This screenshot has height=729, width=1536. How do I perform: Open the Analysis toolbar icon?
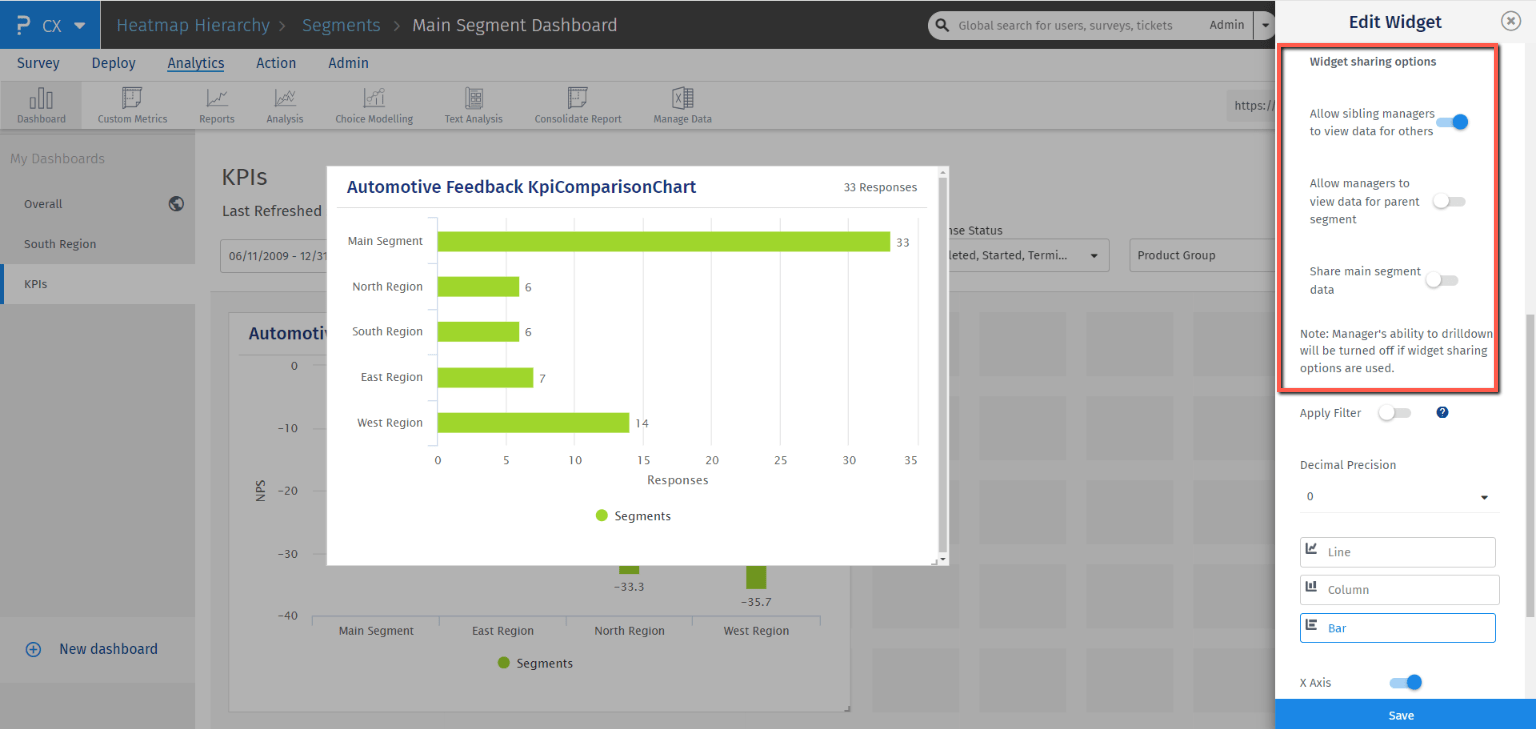pyautogui.click(x=285, y=105)
